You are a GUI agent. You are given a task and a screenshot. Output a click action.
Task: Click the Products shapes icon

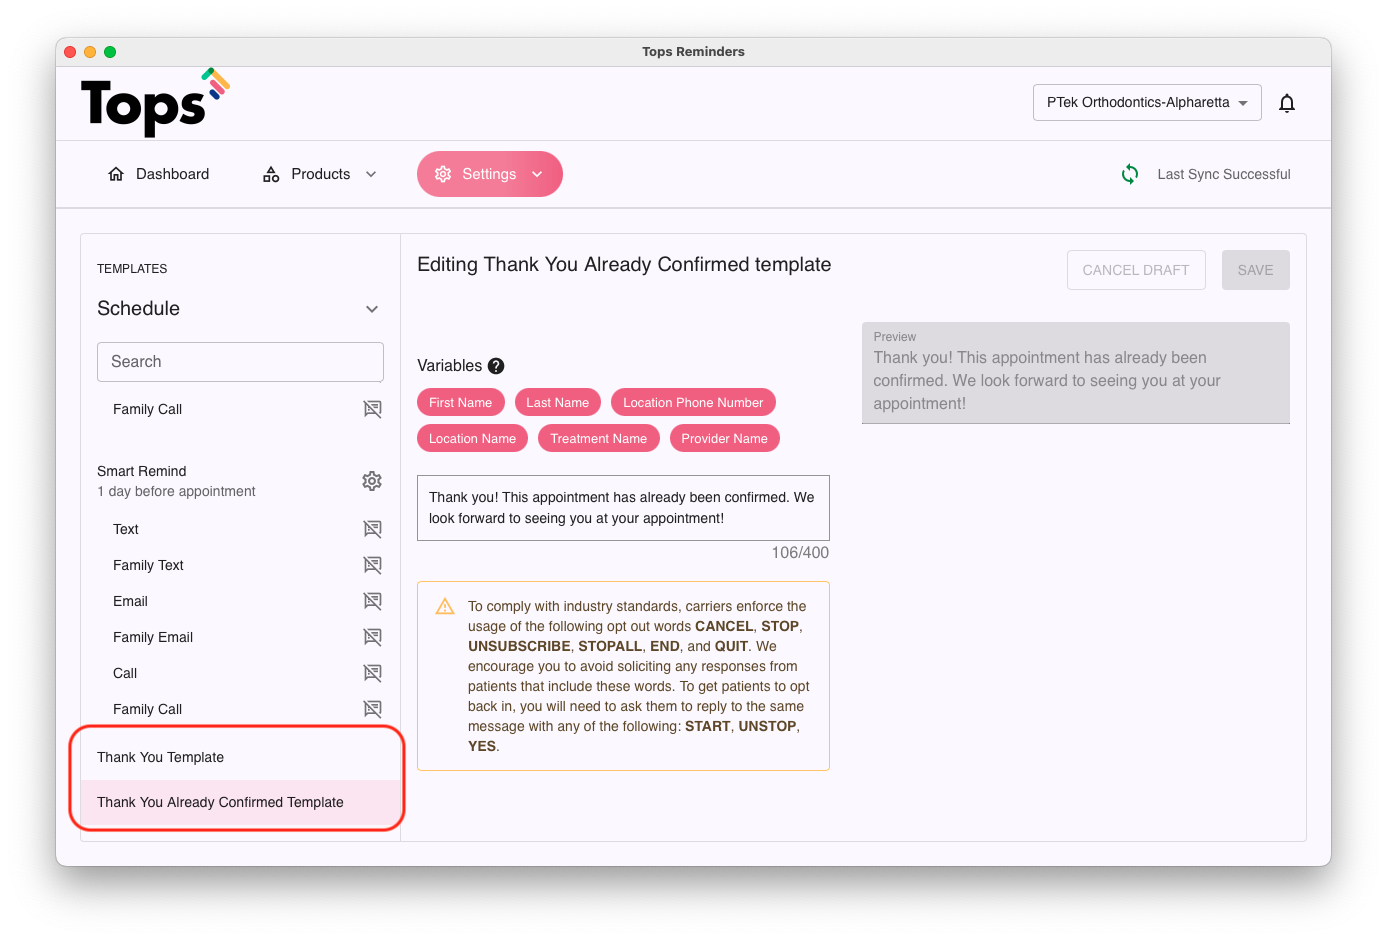(x=271, y=174)
